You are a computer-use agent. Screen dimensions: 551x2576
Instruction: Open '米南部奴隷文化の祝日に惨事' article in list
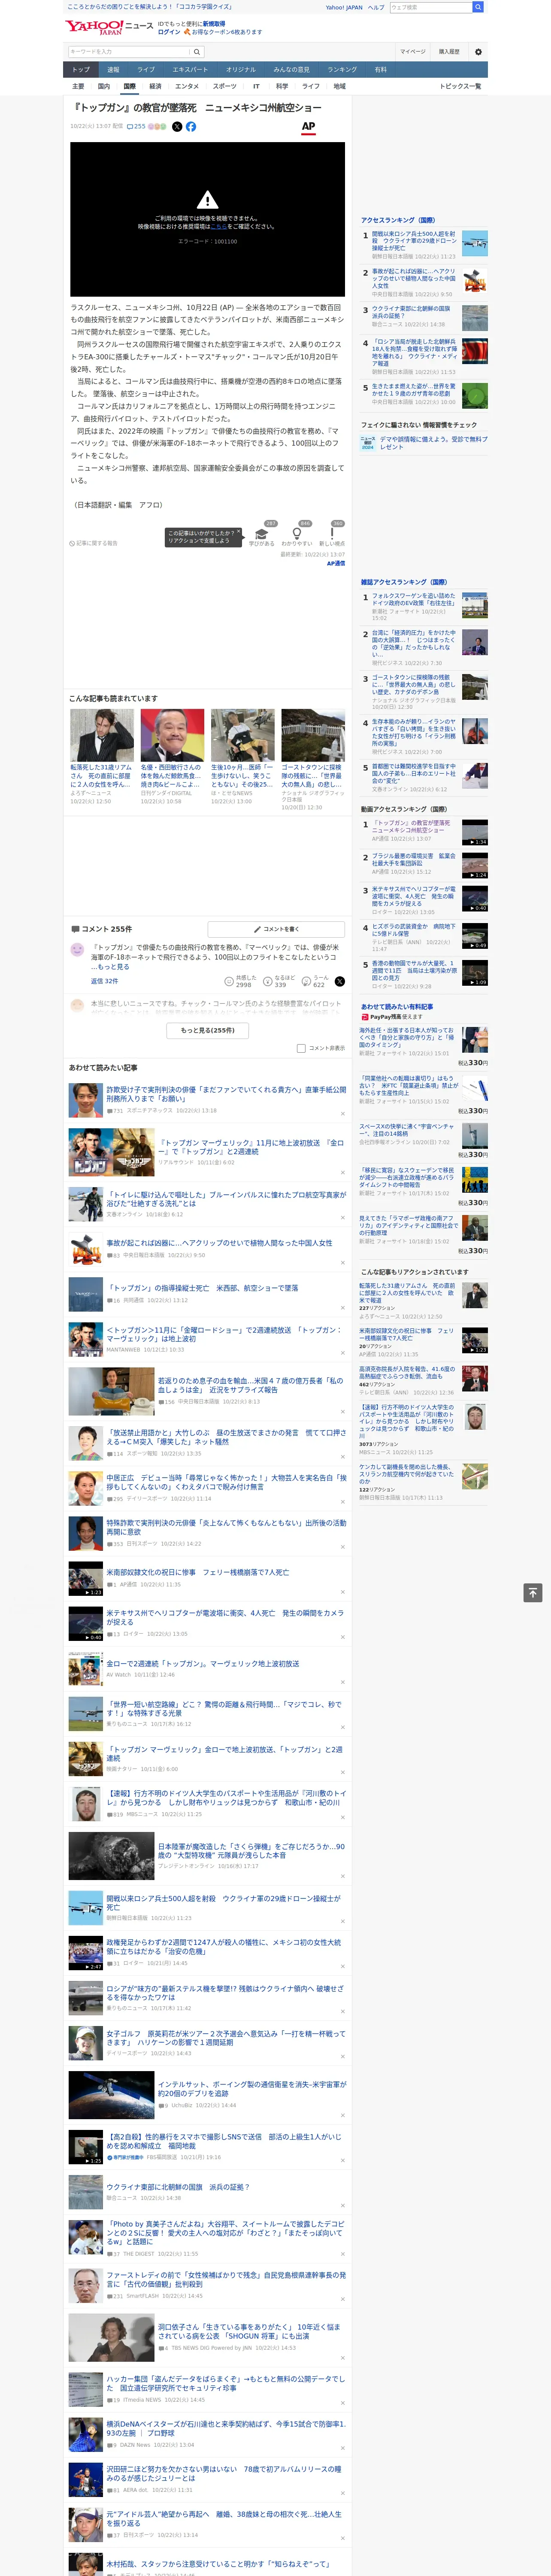point(198,1572)
